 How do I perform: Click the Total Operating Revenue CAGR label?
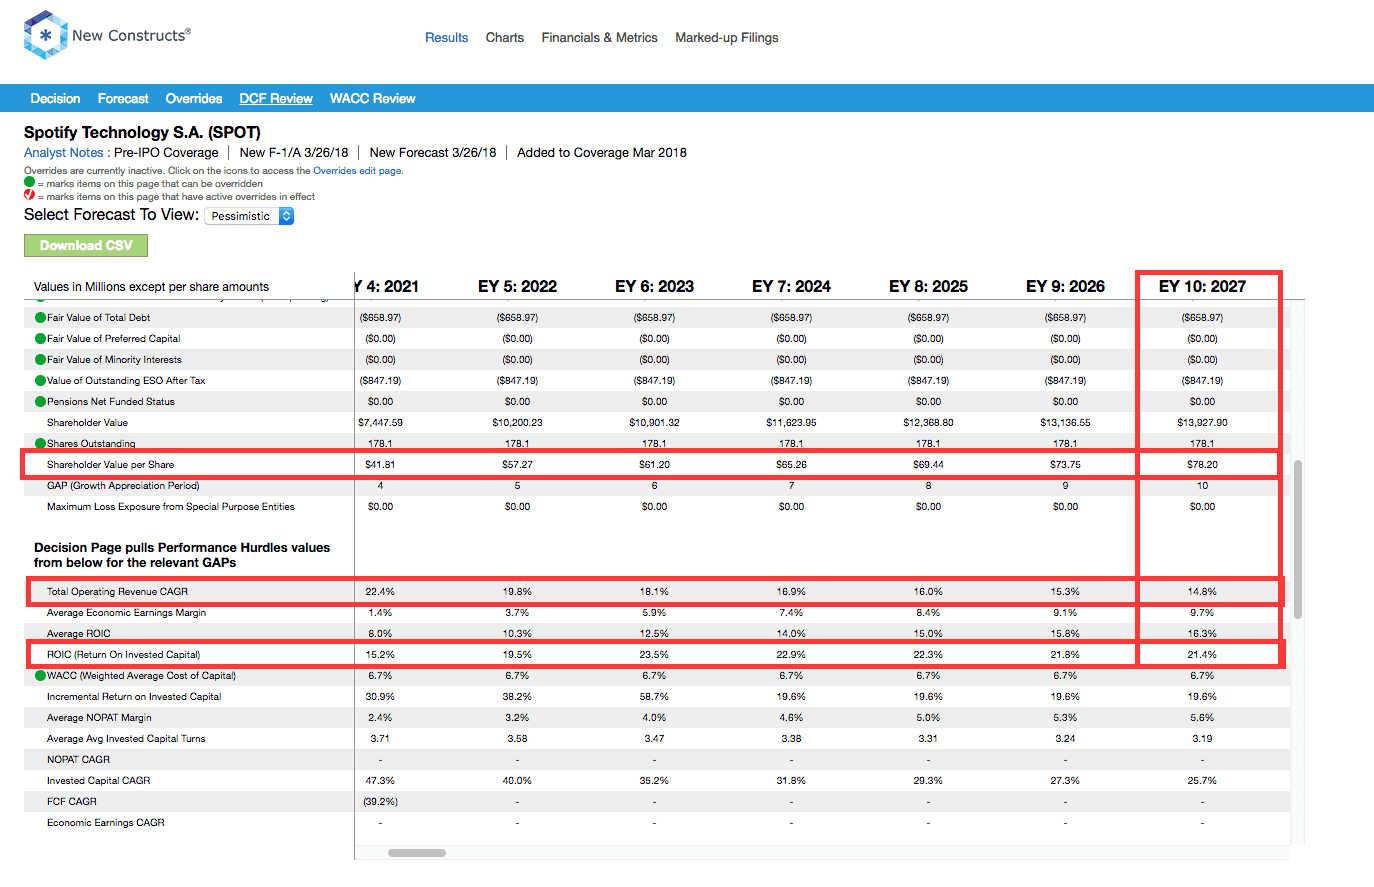[117, 591]
